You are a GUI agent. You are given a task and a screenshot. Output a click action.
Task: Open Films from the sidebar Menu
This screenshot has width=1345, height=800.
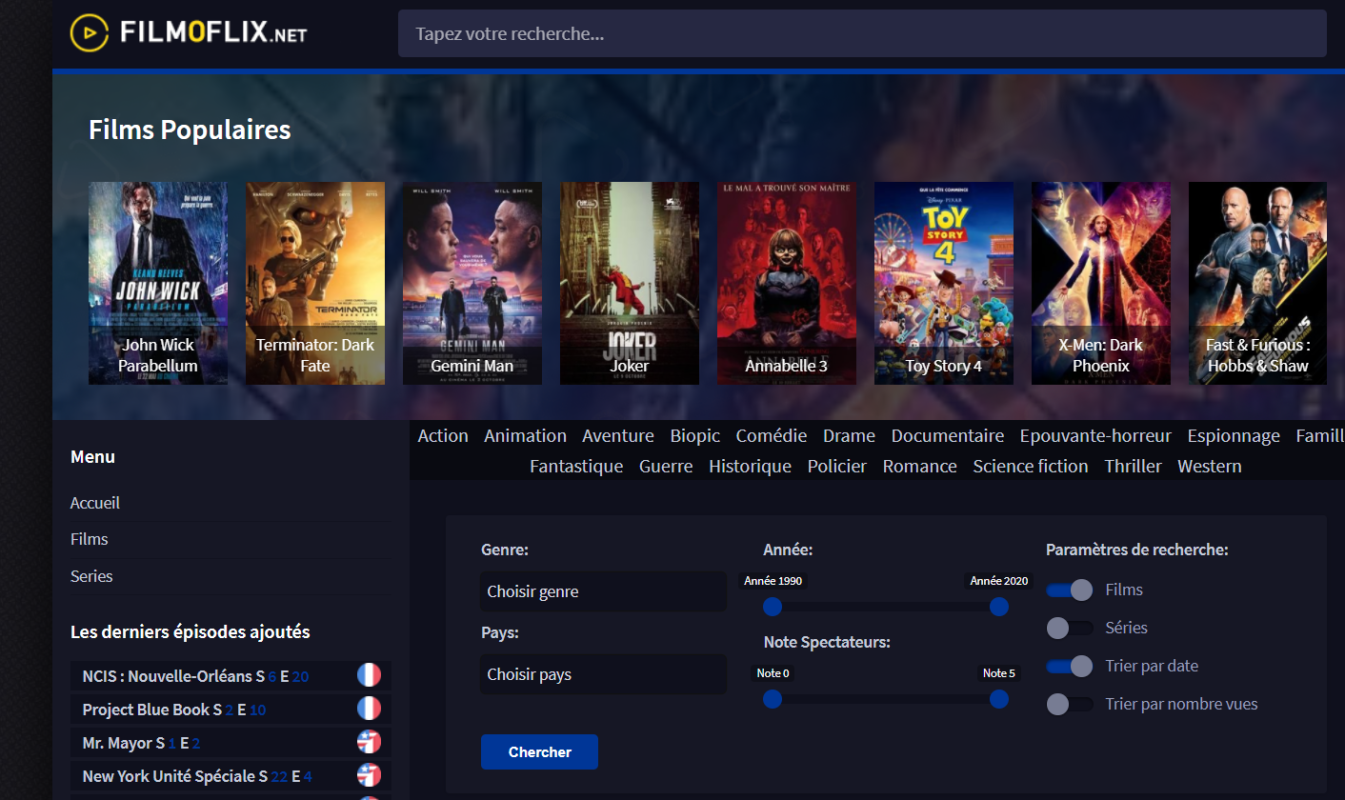89,539
